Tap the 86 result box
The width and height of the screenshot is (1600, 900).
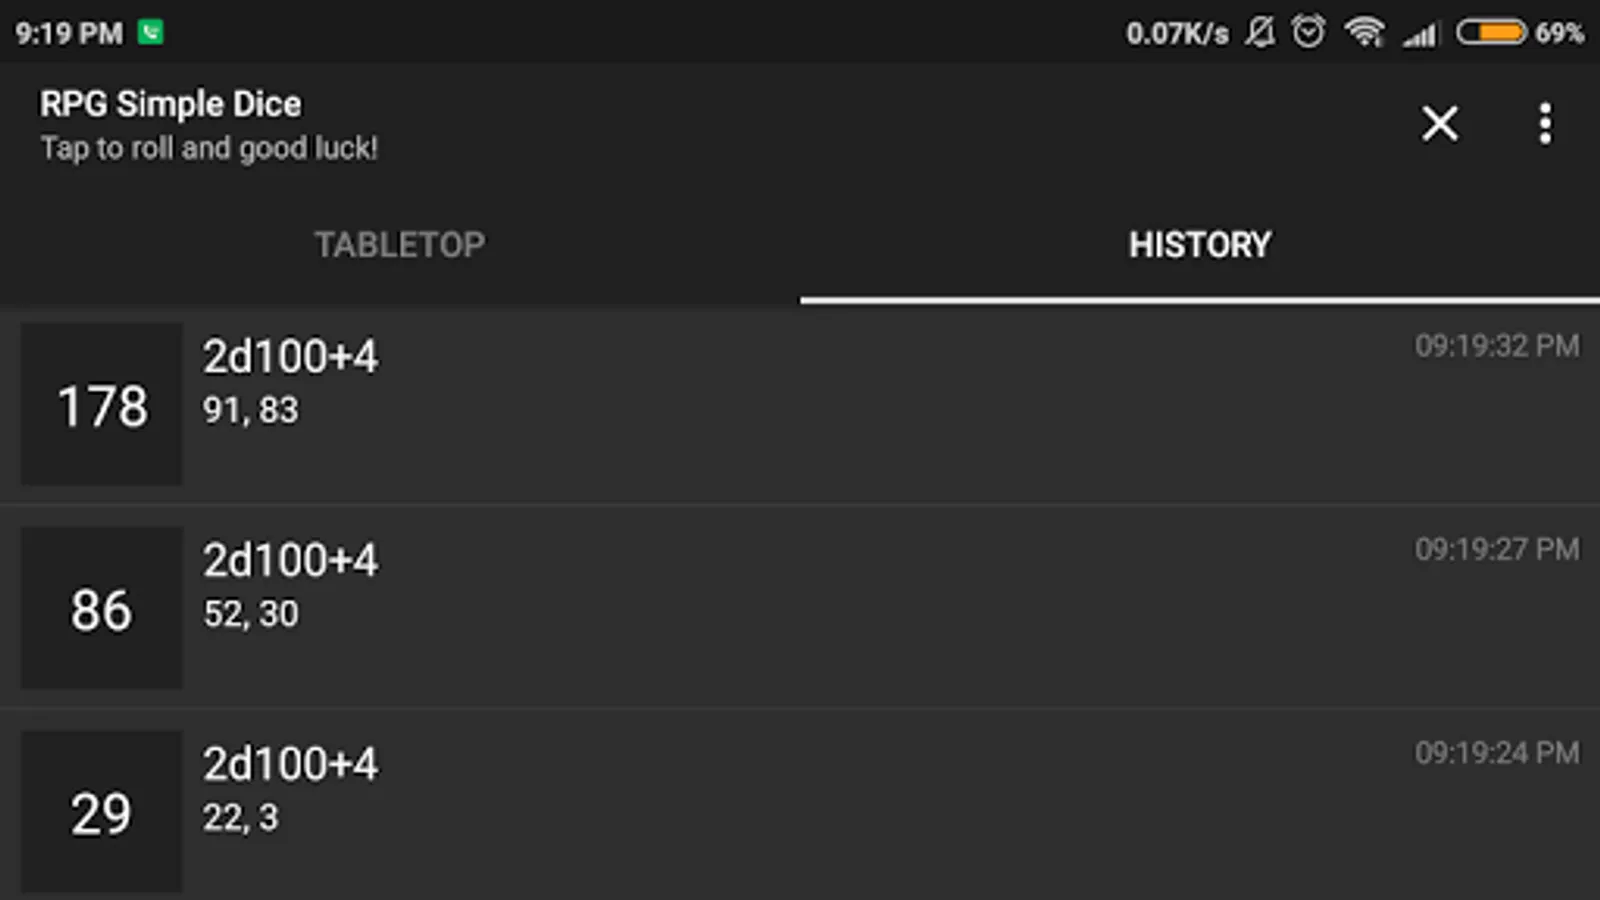[102, 609]
